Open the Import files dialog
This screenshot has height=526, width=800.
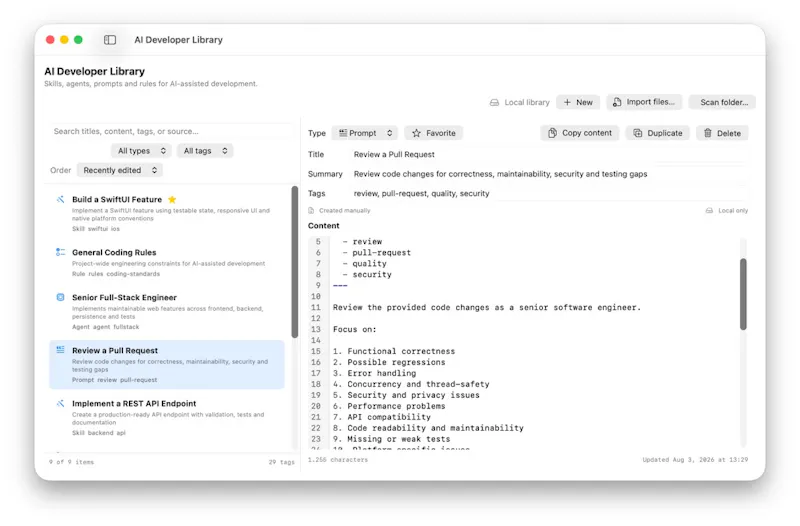[644, 103]
